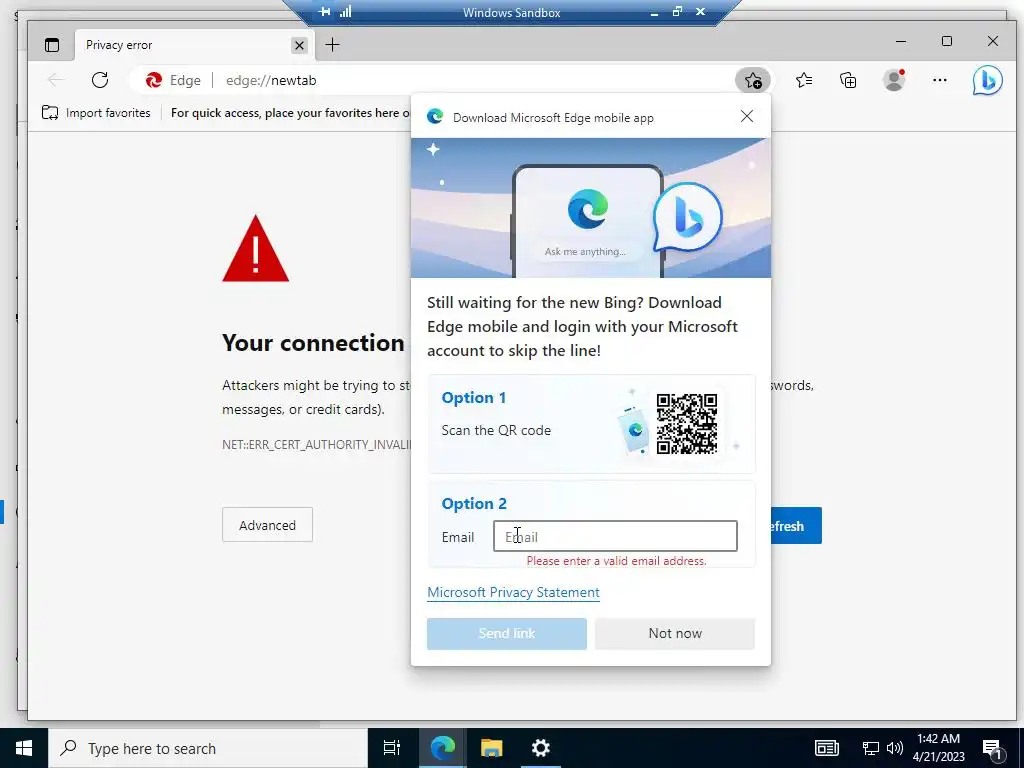Click the Edge icon on taskbar
This screenshot has height=768, width=1024.
[x=442, y=748]
